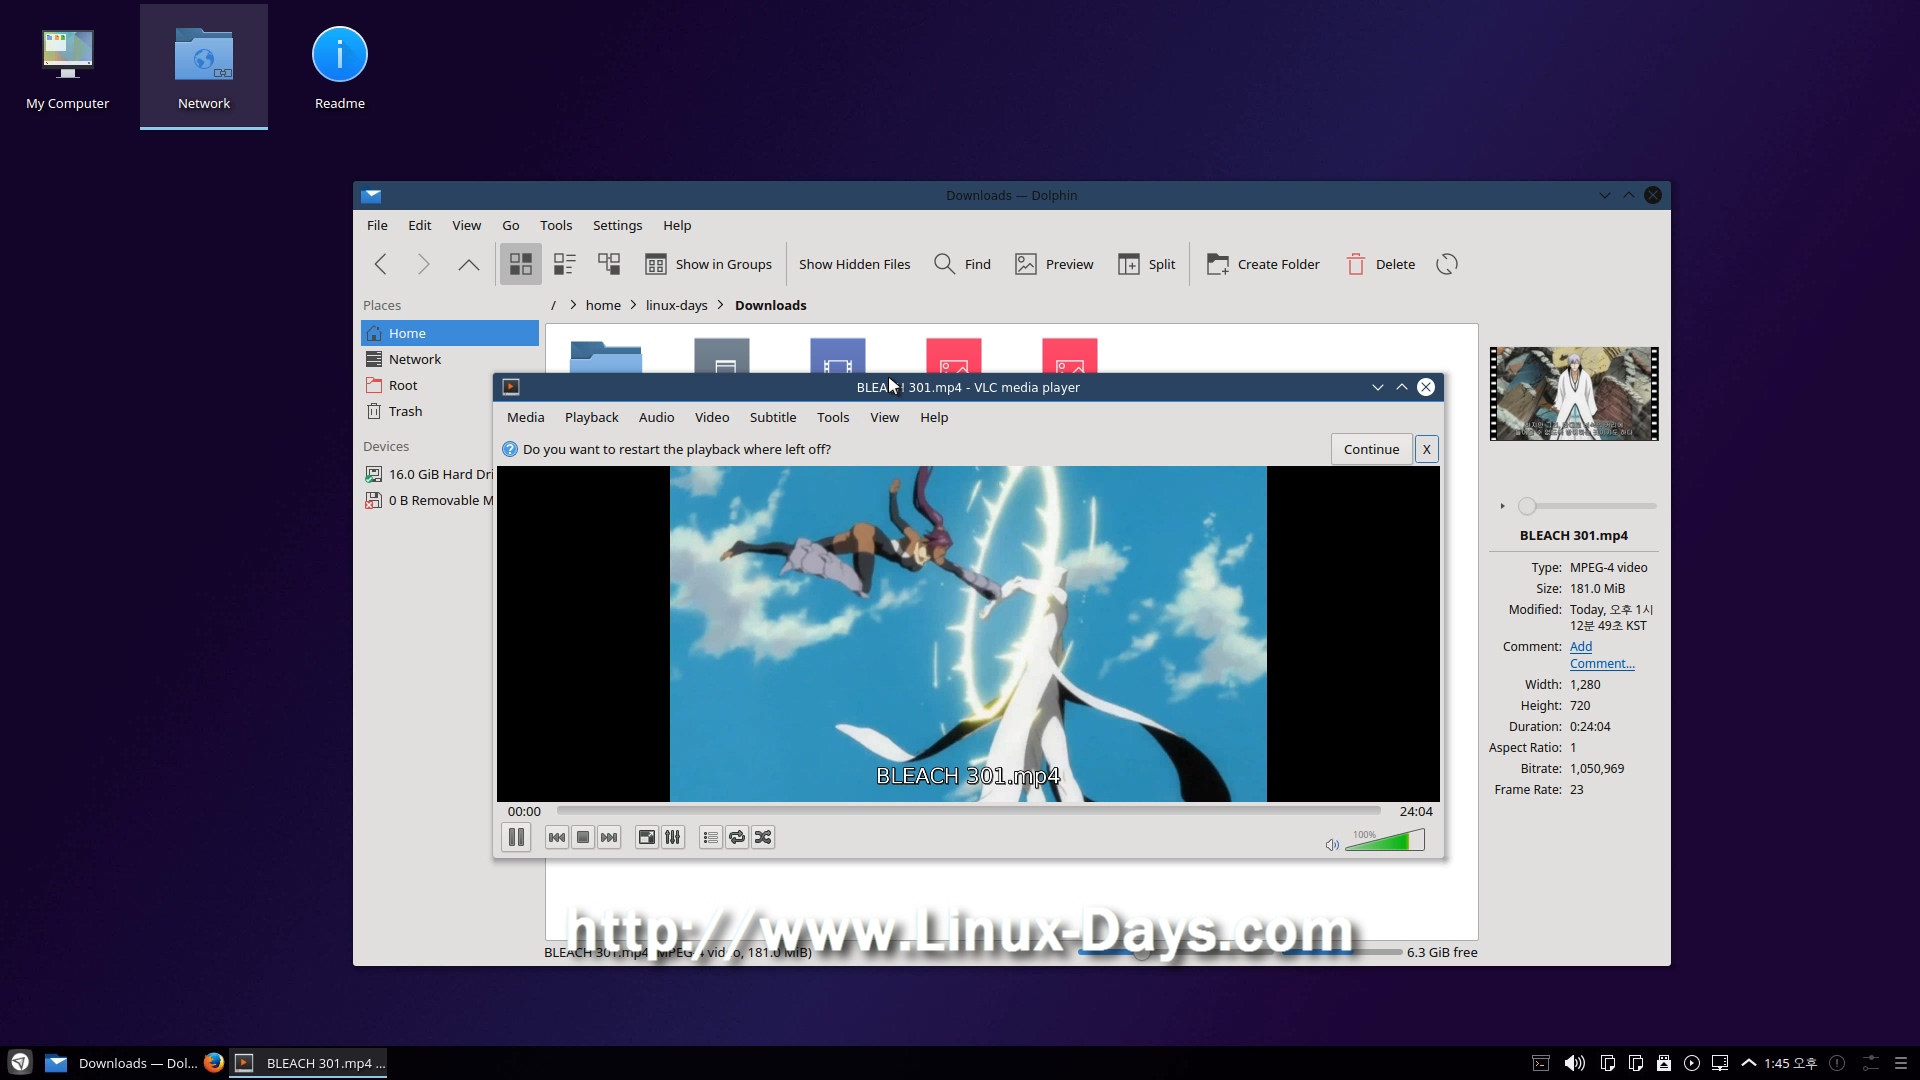Screen dimensions: 1920x1080
Task: Expand breadcrumb arrow after root slash
Action: (x=573, y=306)
